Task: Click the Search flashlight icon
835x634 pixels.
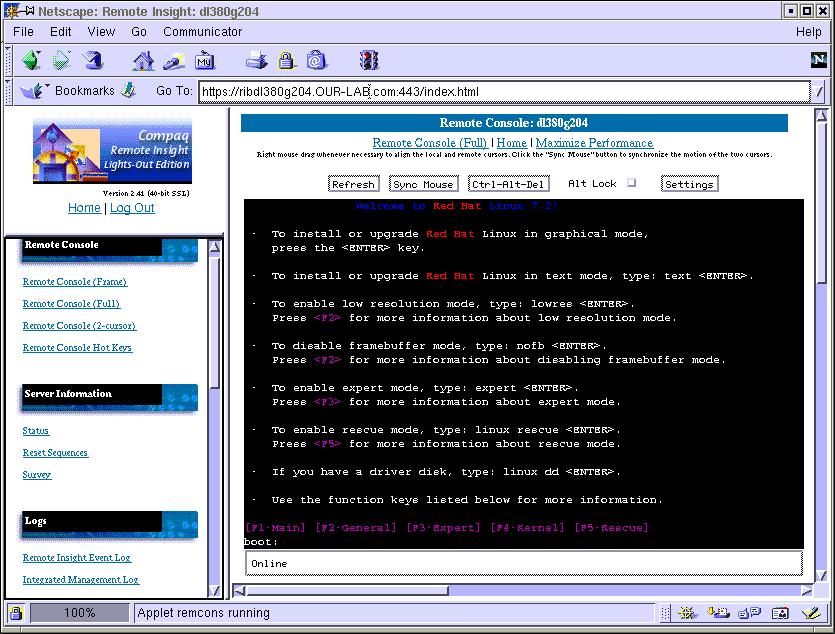Action: [174, 60]
